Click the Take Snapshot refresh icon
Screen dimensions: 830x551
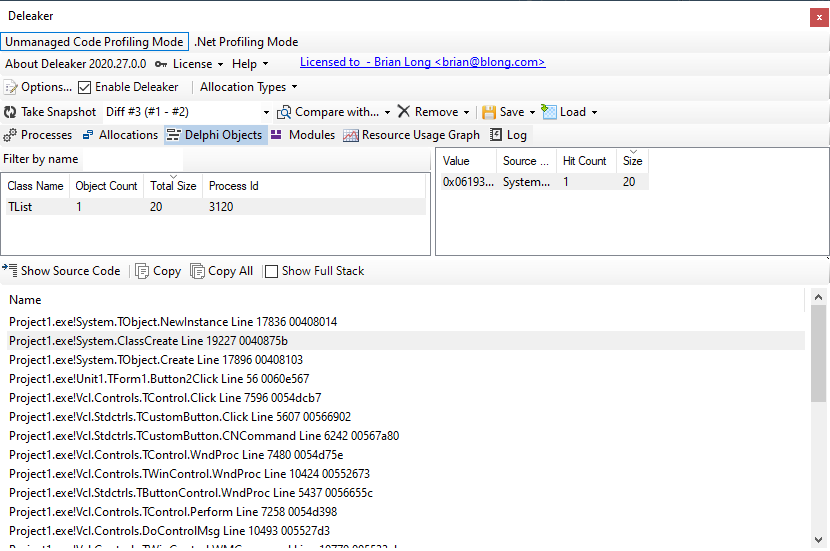click(10, 112)
